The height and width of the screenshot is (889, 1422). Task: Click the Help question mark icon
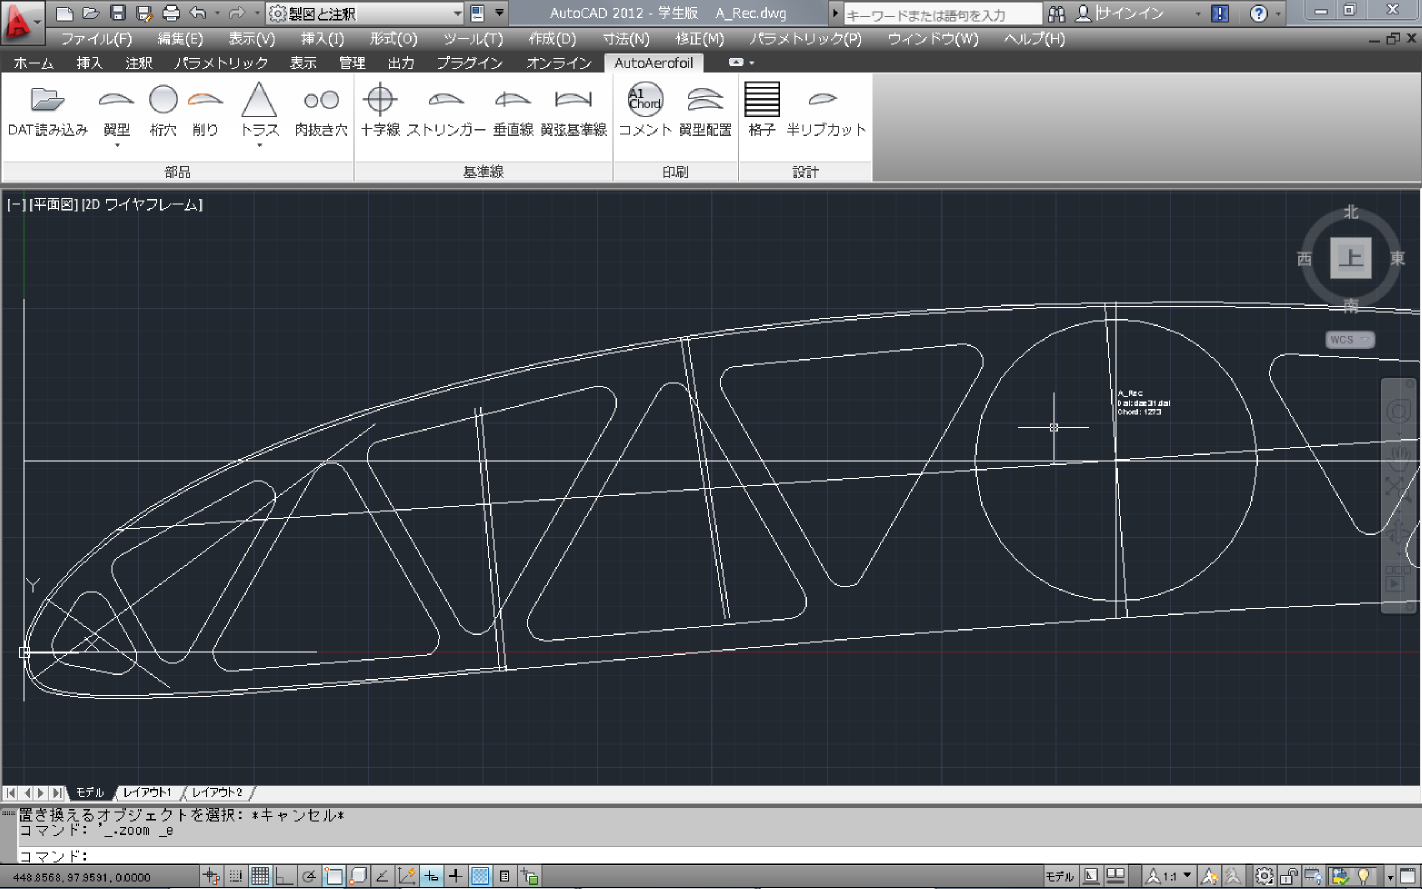[x=1259, y=13]
